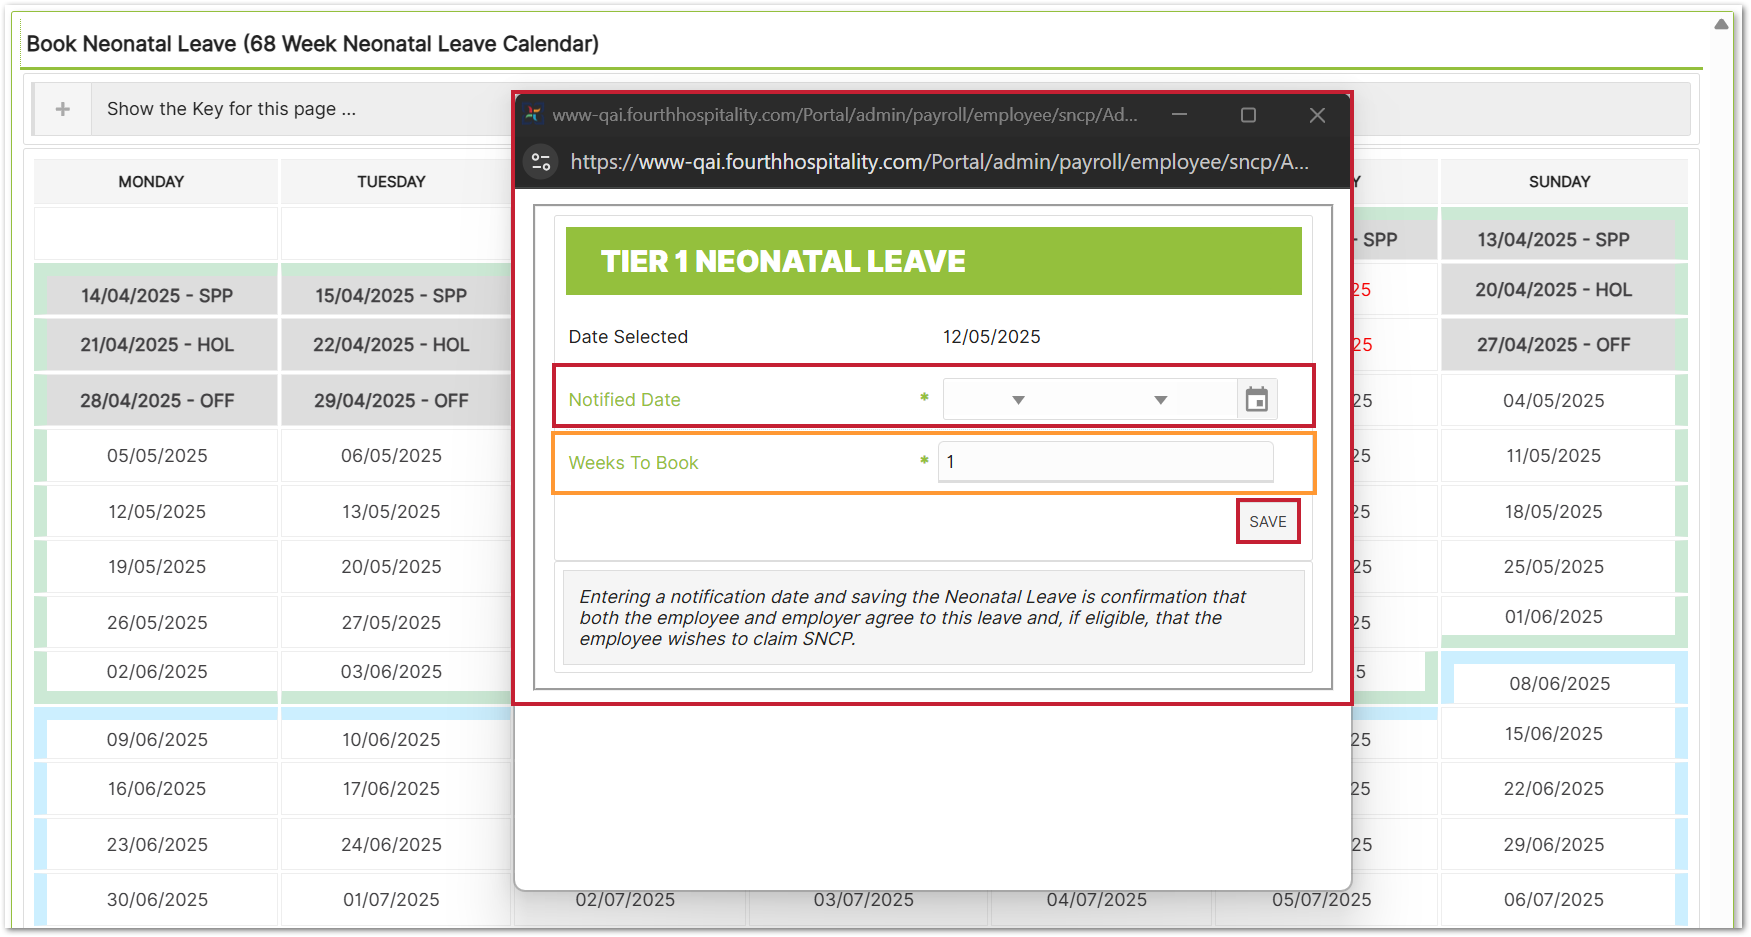This screenshot has height=937, width=1751.
Task: Click the Date Selected value 12/05/2025
Action: click(992, 337)
